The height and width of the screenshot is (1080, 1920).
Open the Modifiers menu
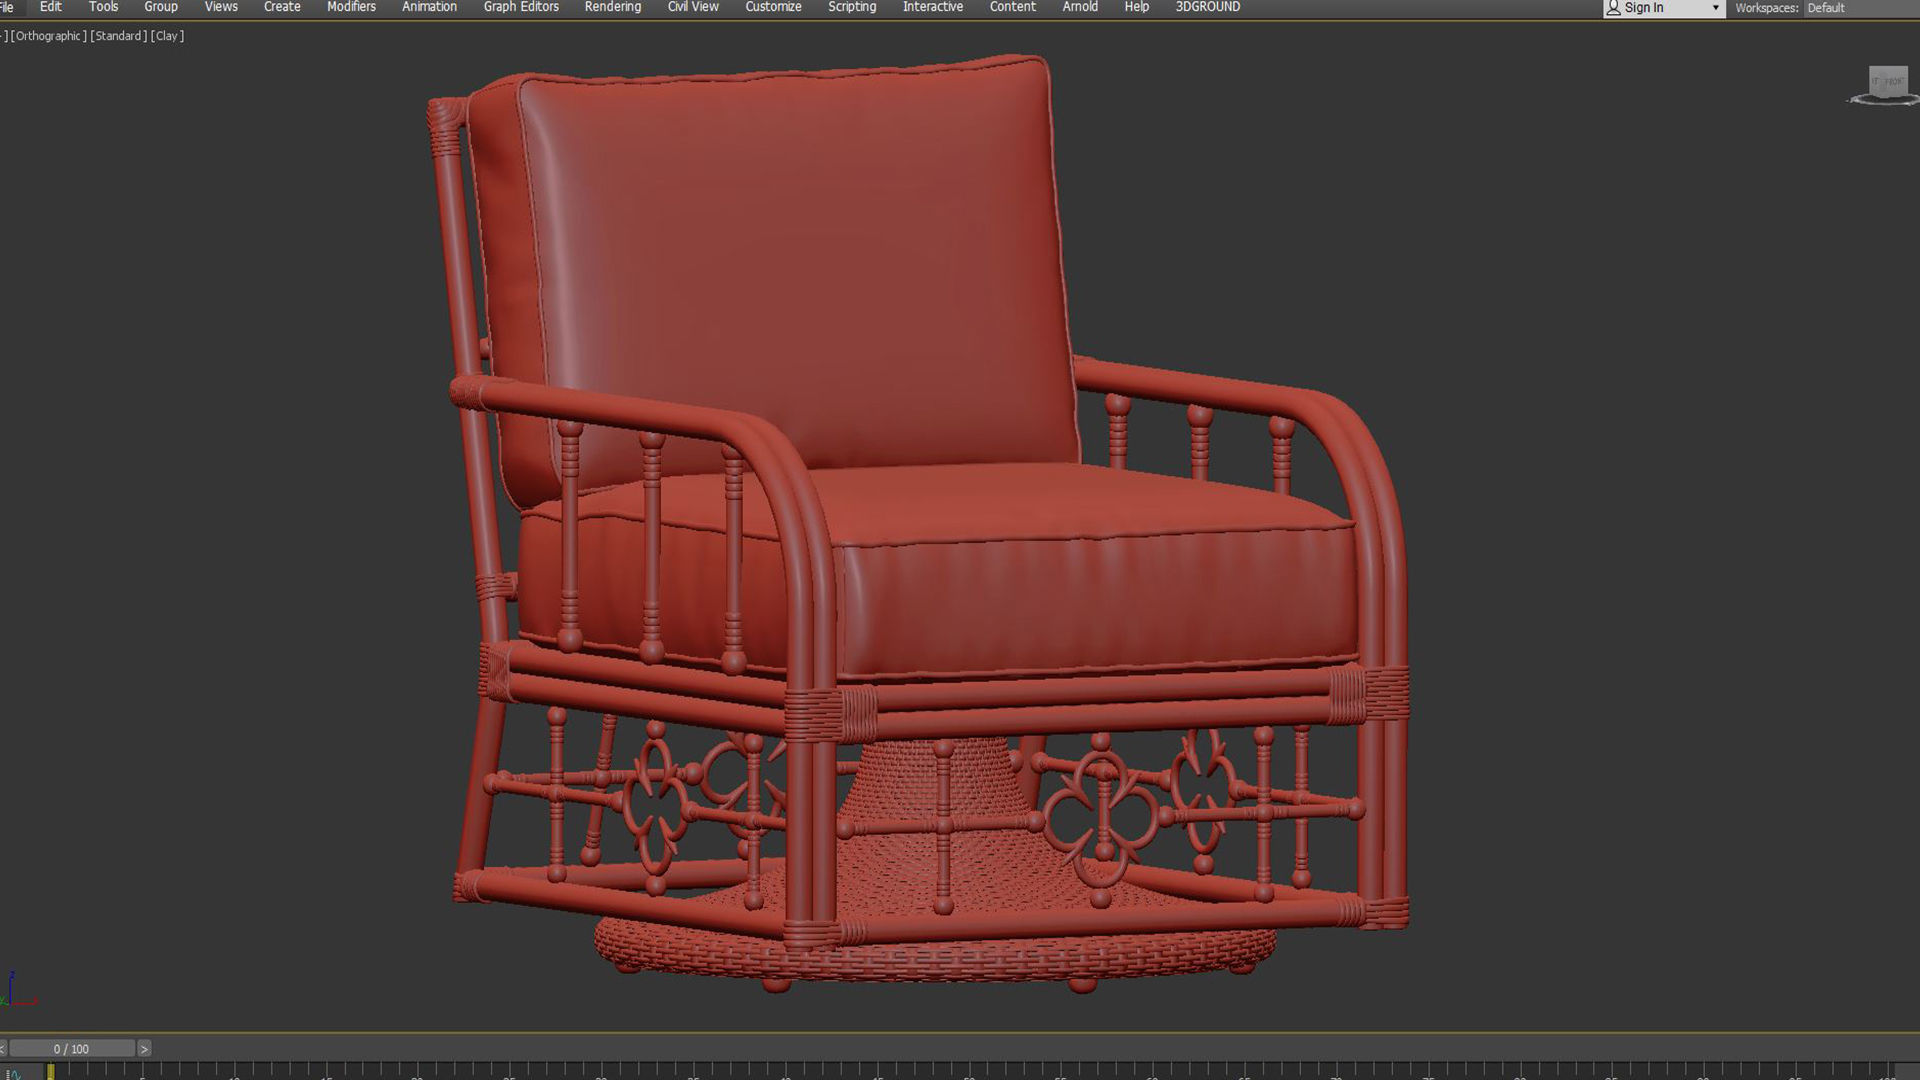[x=351, y=7]
